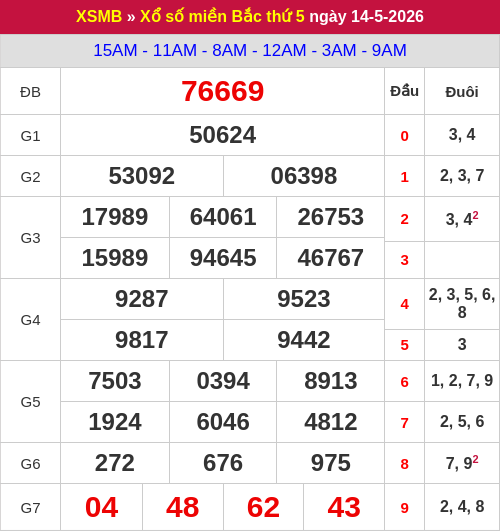Screen dimensions: 500x531
Task: Click the G7 row label
Action: coord(30,508)
